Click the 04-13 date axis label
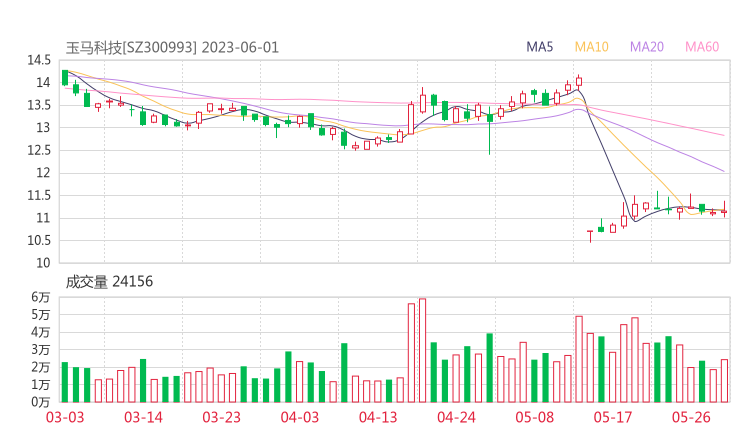The width and height of the screenshot is (740, 440). point(378,417)
